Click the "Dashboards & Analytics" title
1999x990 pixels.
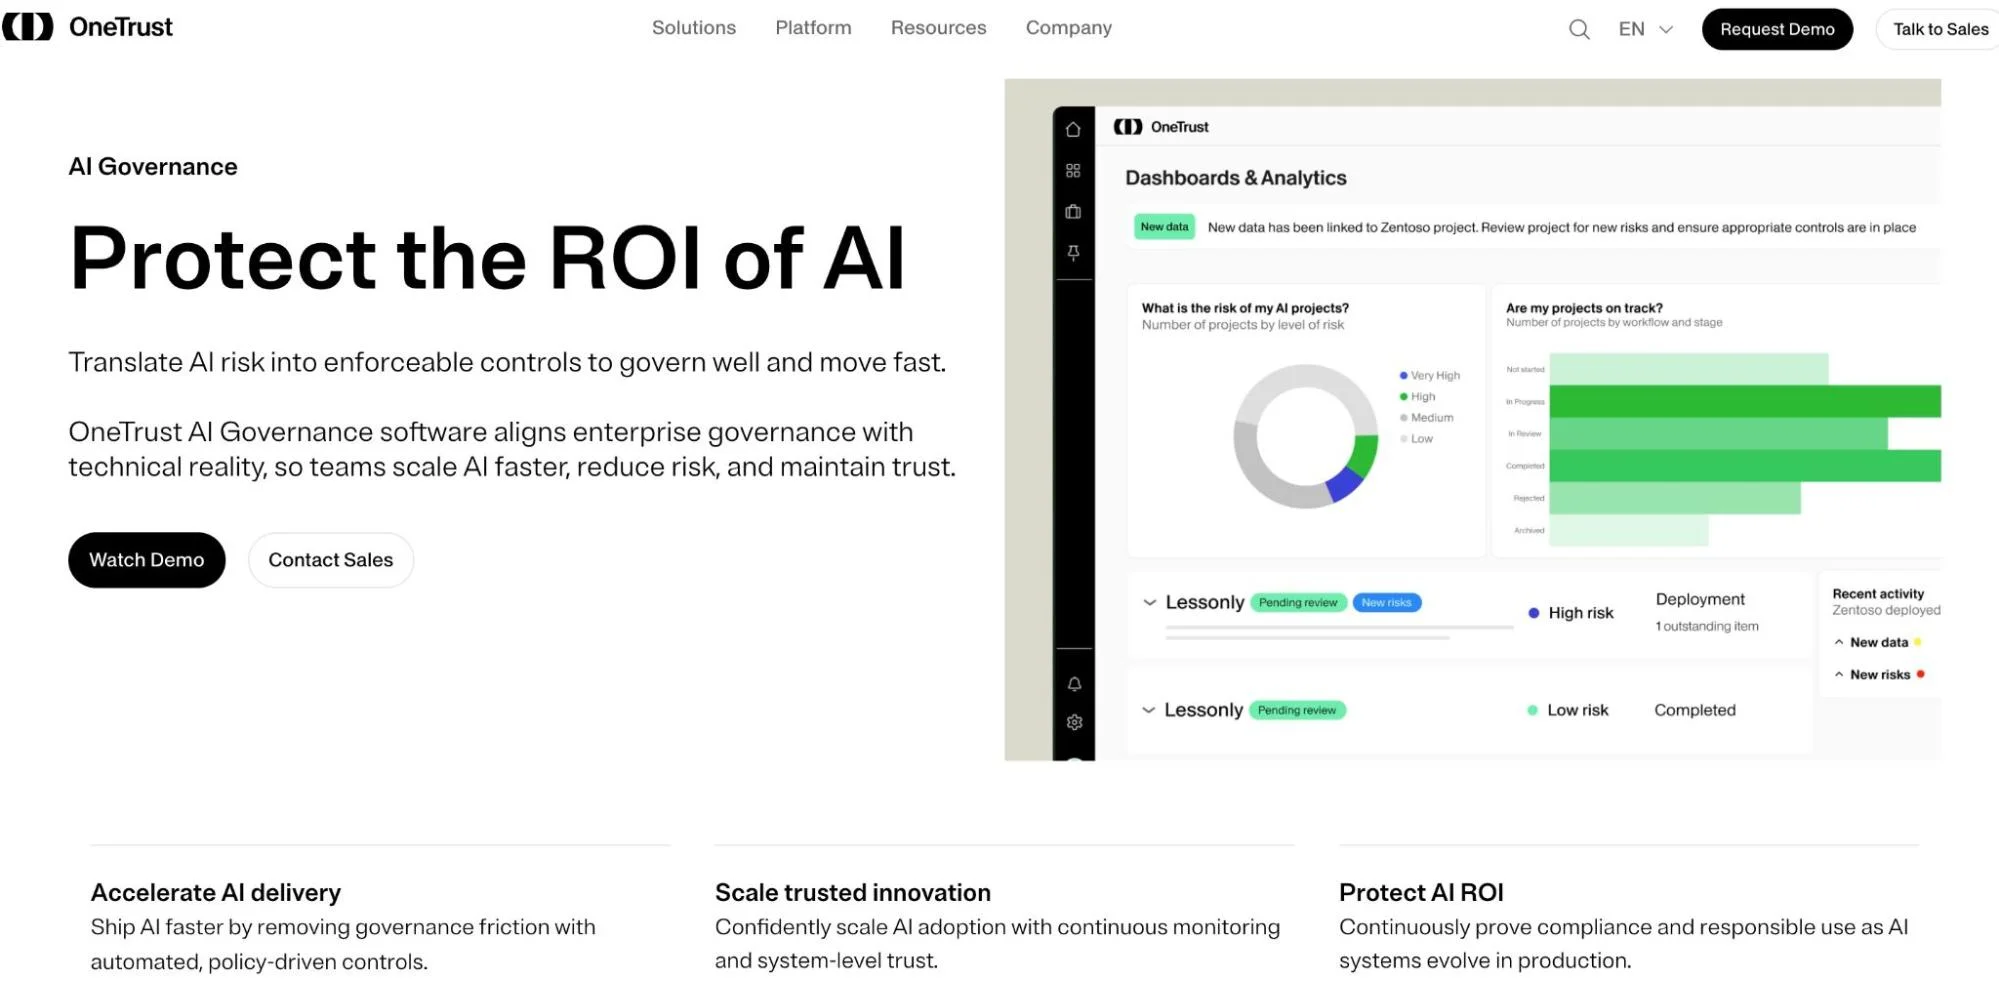(1236, 178)
